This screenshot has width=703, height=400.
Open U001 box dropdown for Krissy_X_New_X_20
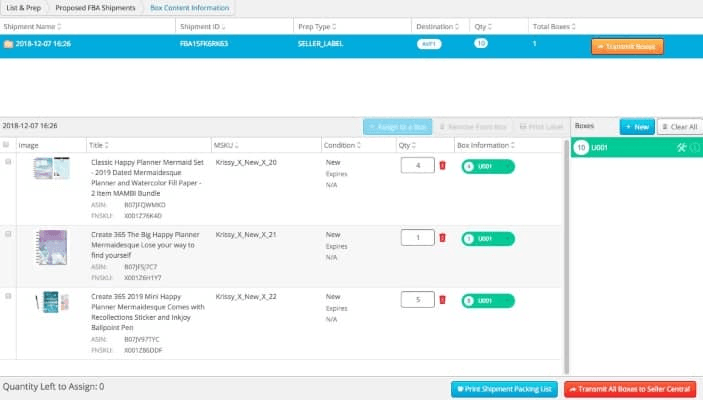(488, 166)
